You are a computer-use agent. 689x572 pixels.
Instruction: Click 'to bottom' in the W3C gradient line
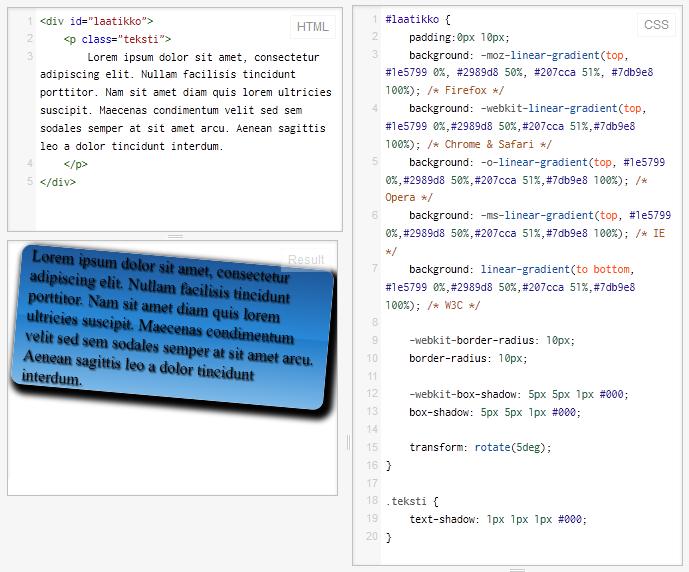602,269
